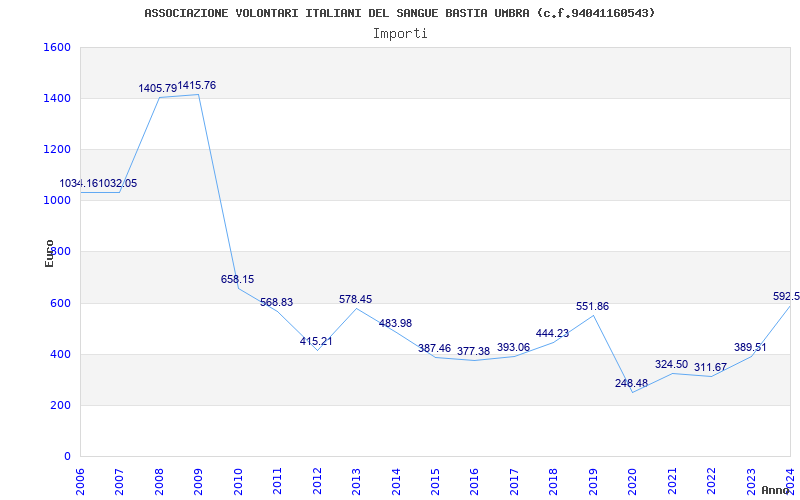The image size is (800, 500).
Task: Click the 200 y-axis tick label
Action: click(61, 405)
